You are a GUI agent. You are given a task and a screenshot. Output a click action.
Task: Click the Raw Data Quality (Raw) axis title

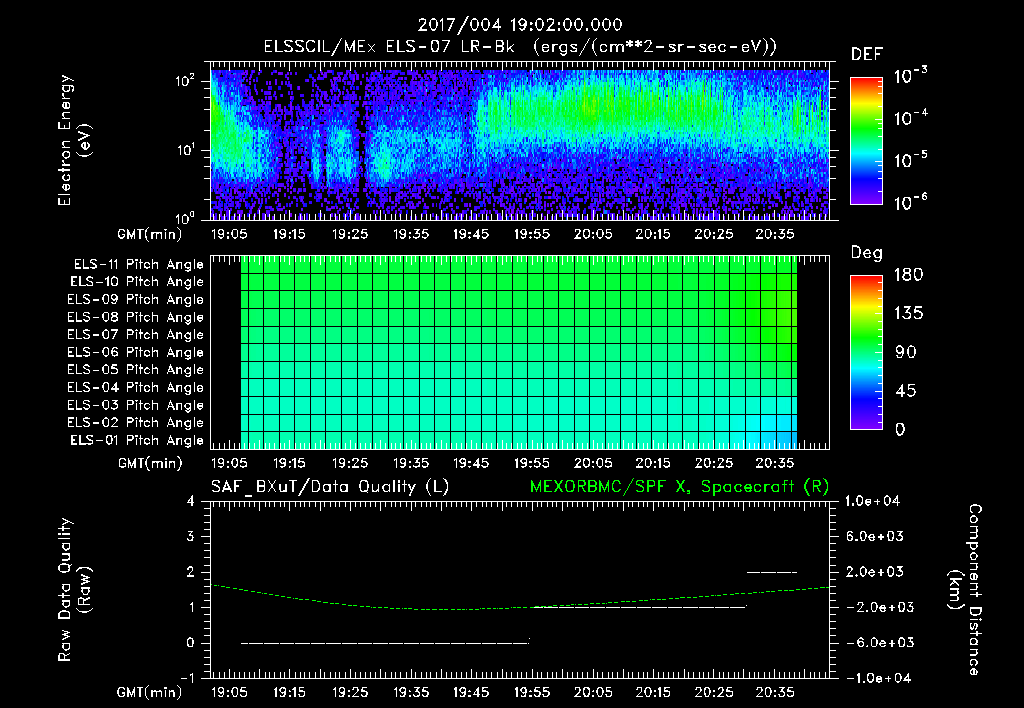(74, 590)
